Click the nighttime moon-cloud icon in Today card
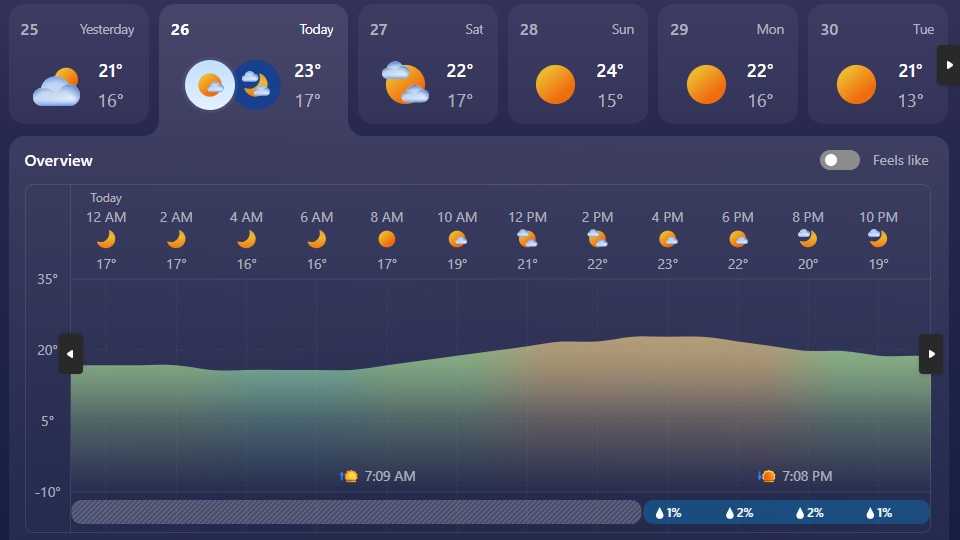The height and width of the screenshot is (540, 960). coord(257,85)
